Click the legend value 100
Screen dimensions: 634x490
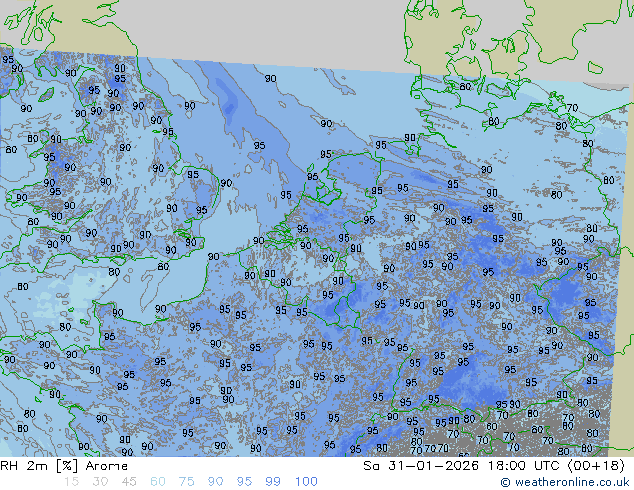pos(306,482)
